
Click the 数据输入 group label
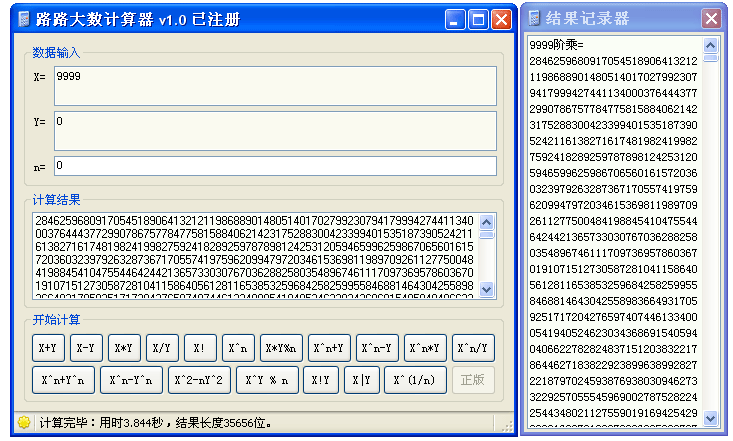pos(56,53)
